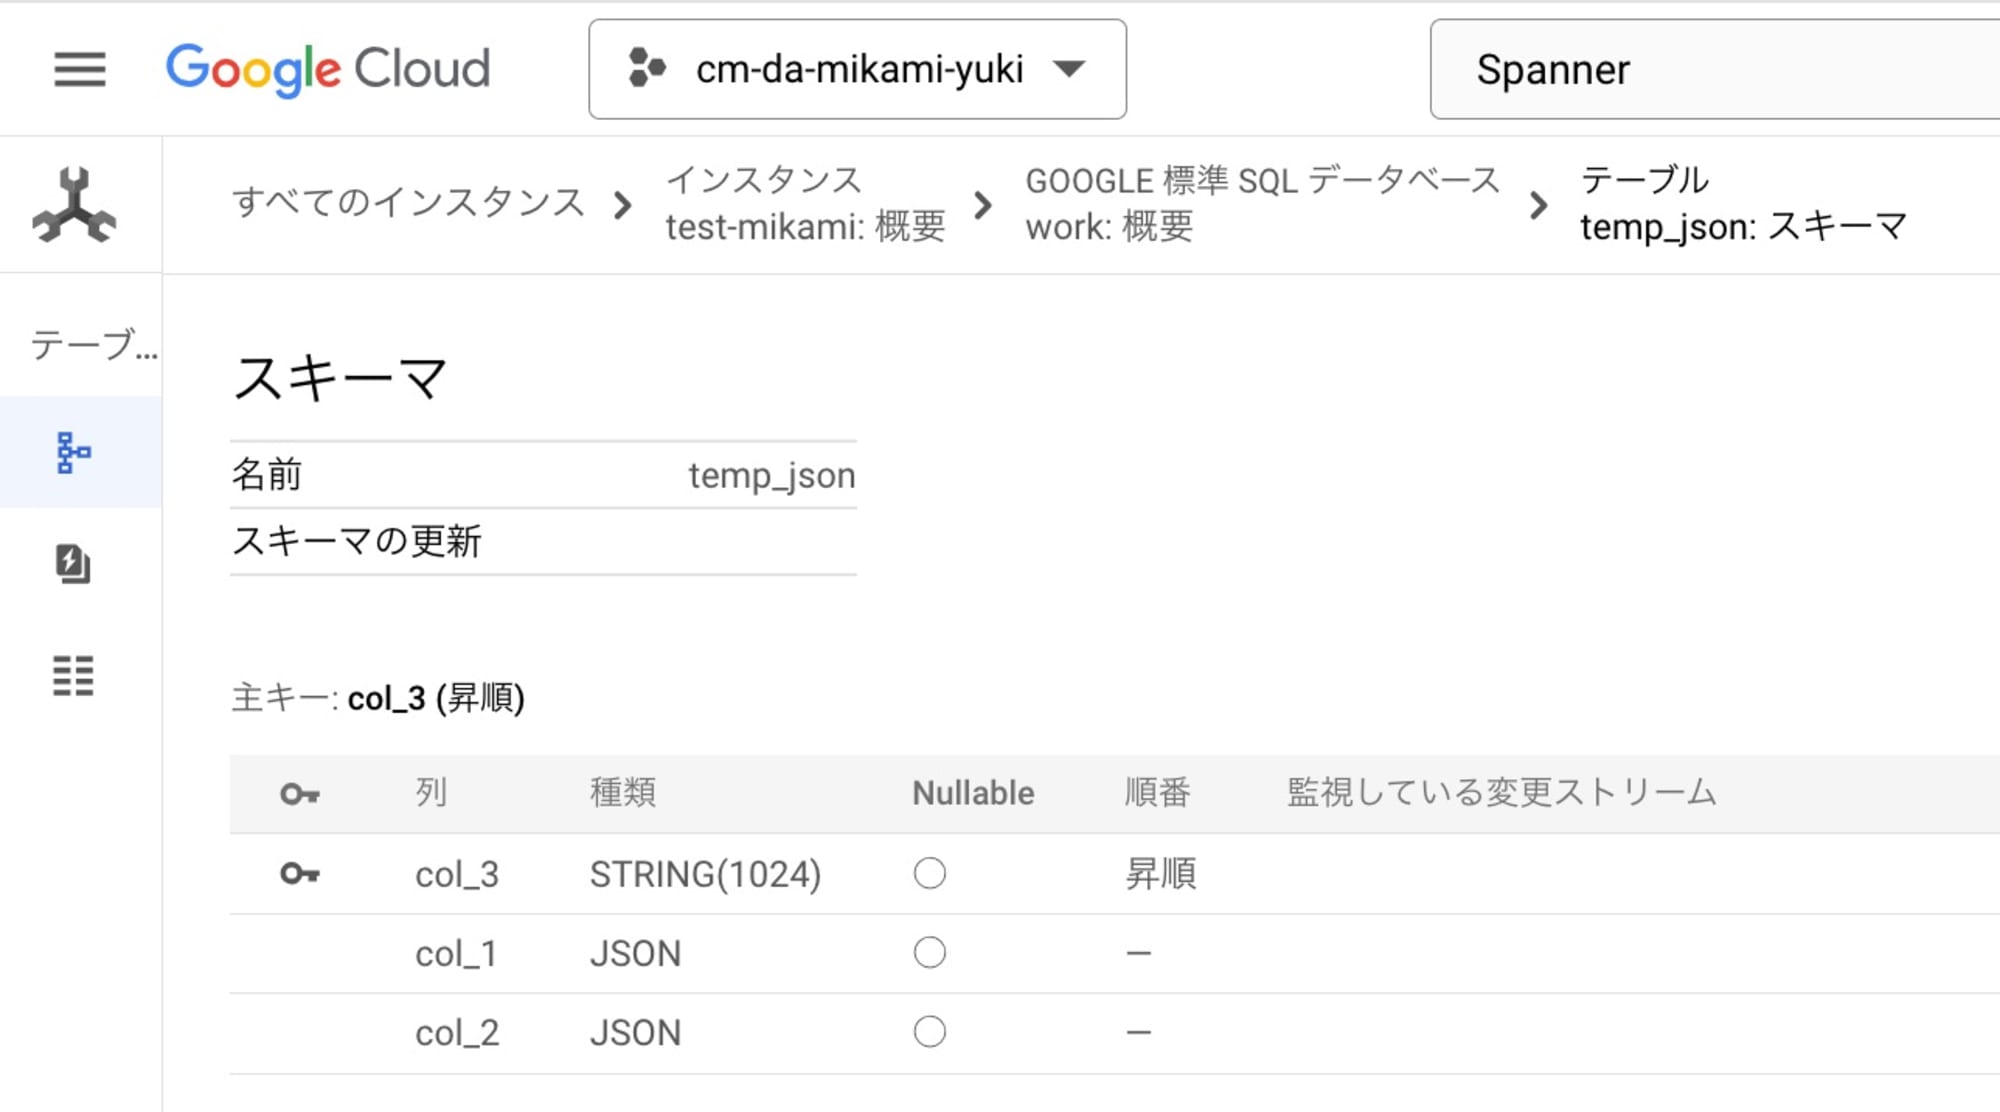Click Nullable circle for col_2
The width and height of the screenshot is (2000, 1112).
pyautogui.click(x=930, y=1031)
